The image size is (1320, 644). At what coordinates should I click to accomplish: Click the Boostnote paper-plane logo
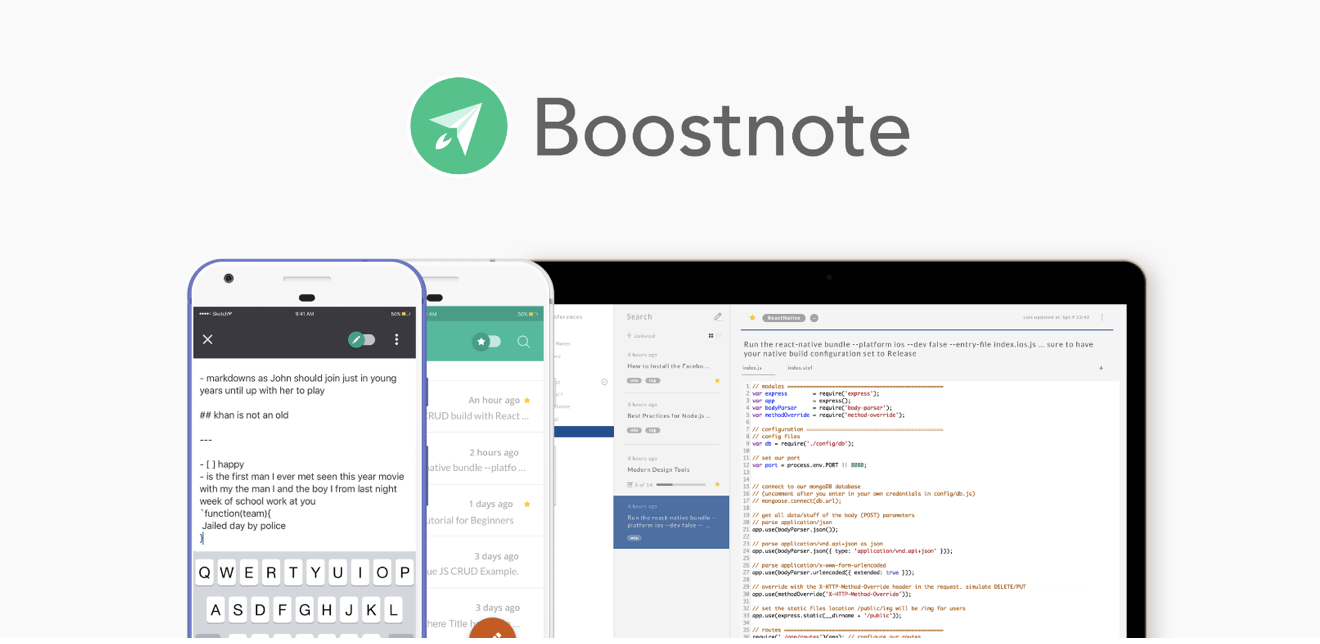459,126
